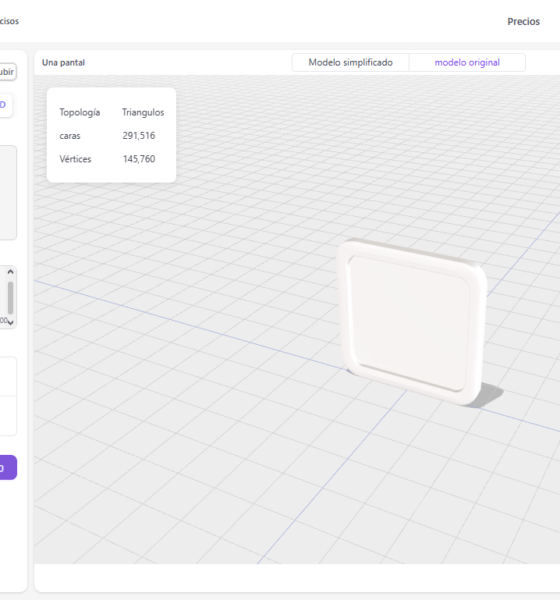560x600 pixels.
Task: Click the vertices count 145,760
Action: pos(139,159)
